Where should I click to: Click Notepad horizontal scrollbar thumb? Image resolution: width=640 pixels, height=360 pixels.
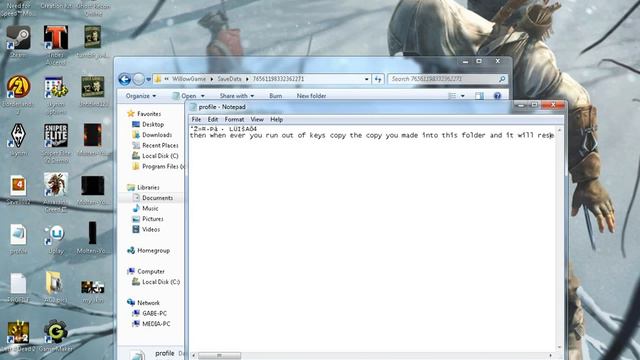point(219,356)
